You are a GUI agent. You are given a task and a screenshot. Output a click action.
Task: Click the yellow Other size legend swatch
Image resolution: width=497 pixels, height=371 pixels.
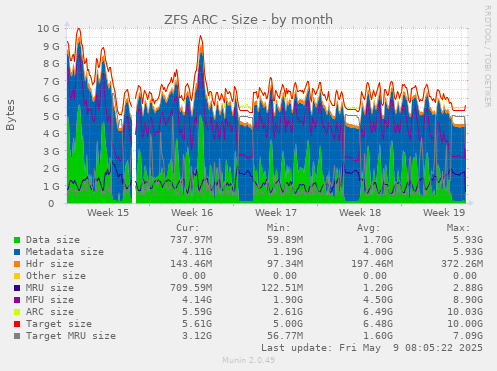pos(17,276)
